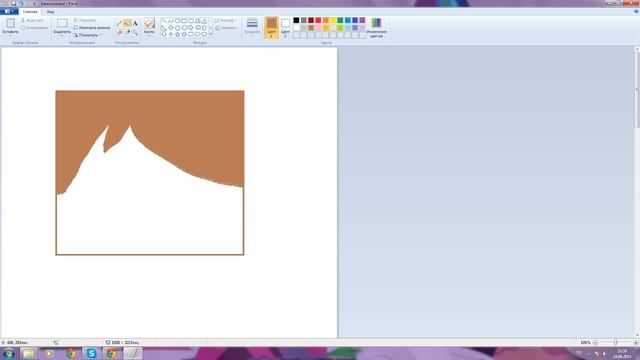Activate Color 1 brown selector
640x360 pixels.
271,28
